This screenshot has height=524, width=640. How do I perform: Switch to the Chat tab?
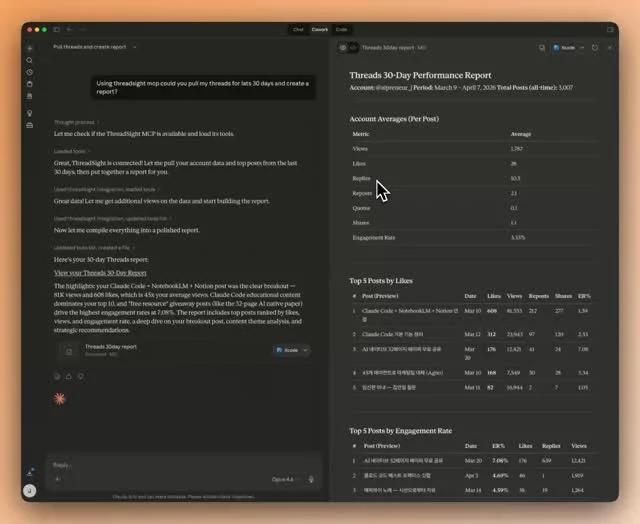point(298,29)
